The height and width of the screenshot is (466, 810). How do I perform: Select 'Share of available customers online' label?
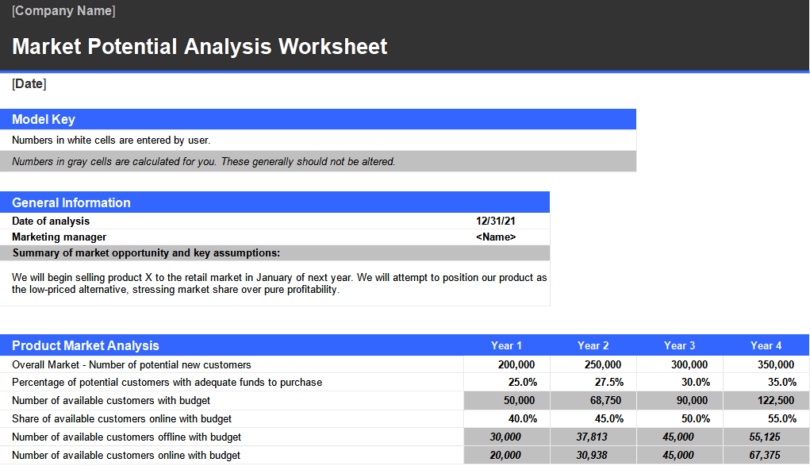point(121,418)
